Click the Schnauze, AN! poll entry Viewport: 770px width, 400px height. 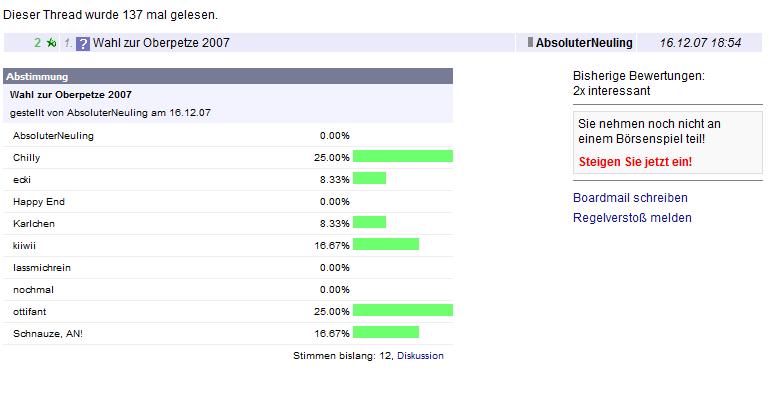click(x=228, y=333)
